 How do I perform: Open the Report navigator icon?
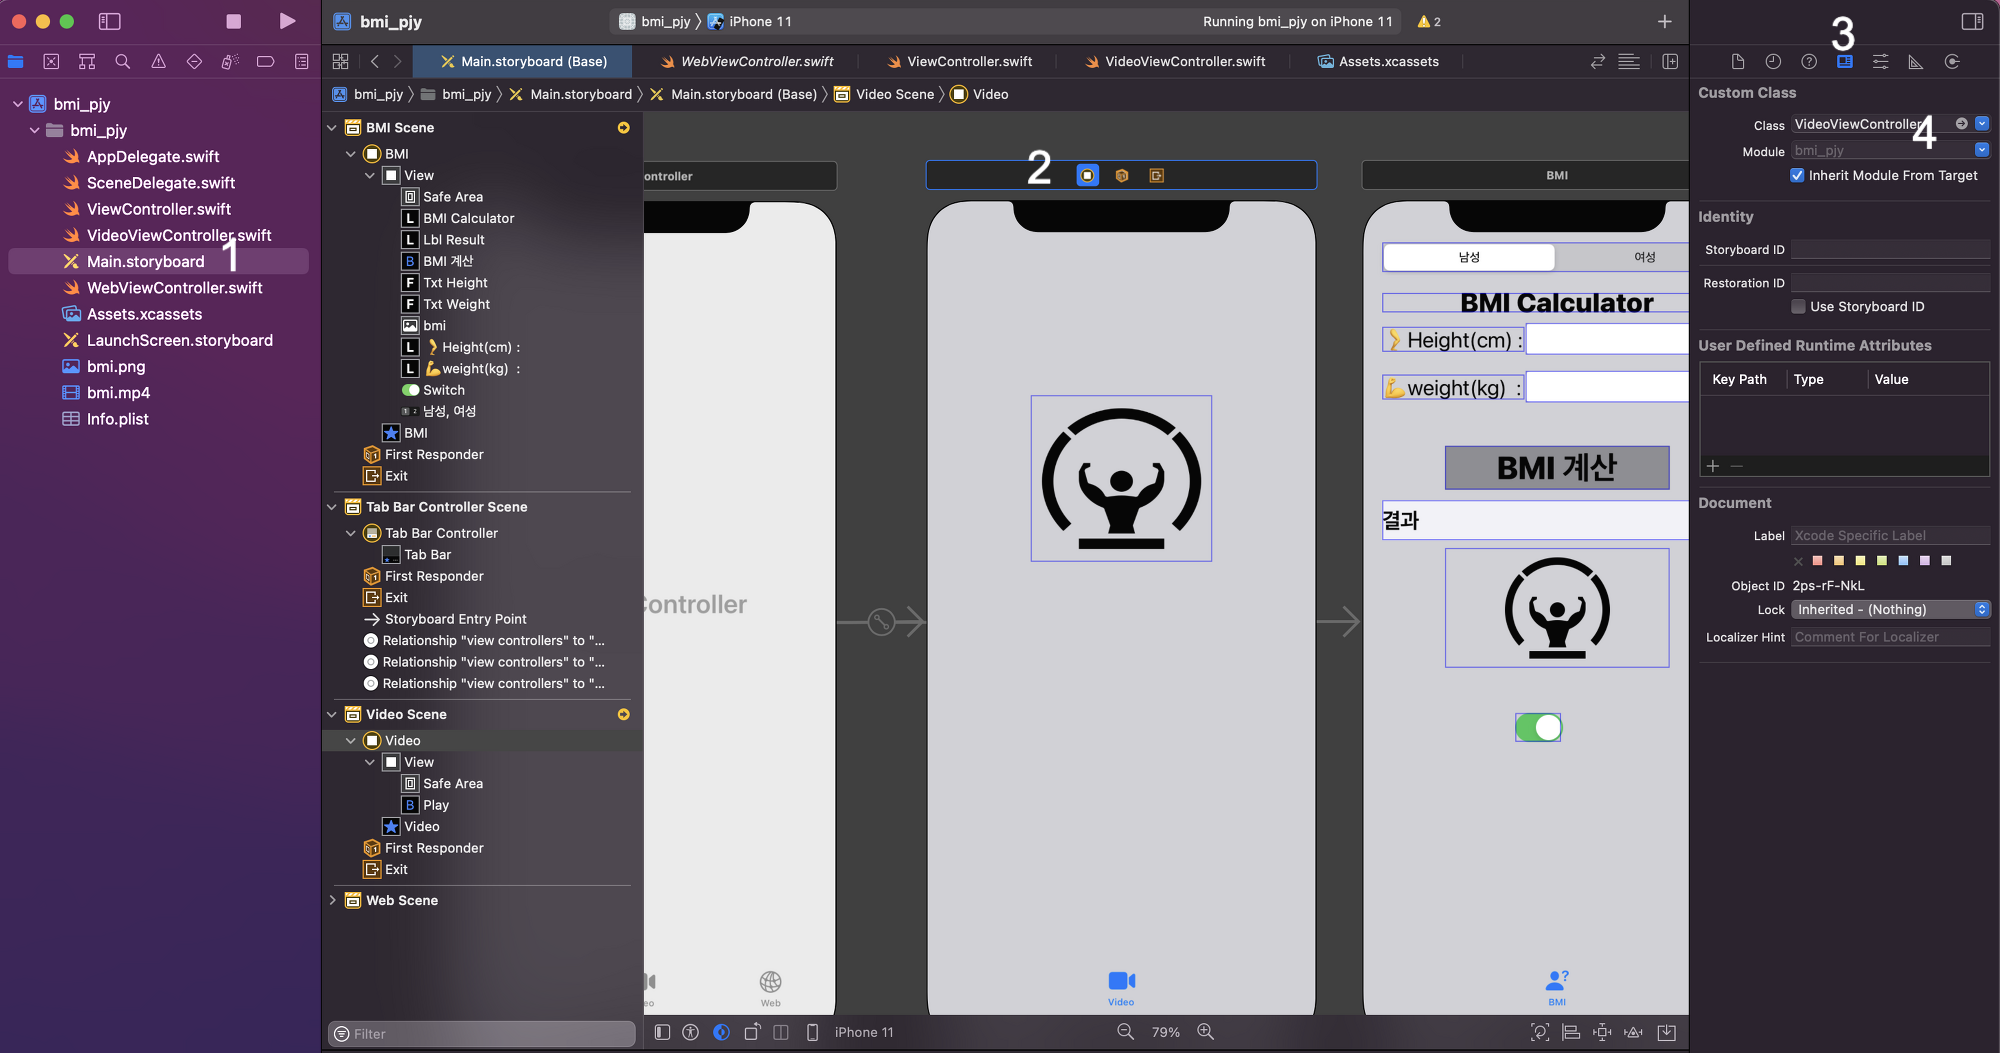point(301,62)
